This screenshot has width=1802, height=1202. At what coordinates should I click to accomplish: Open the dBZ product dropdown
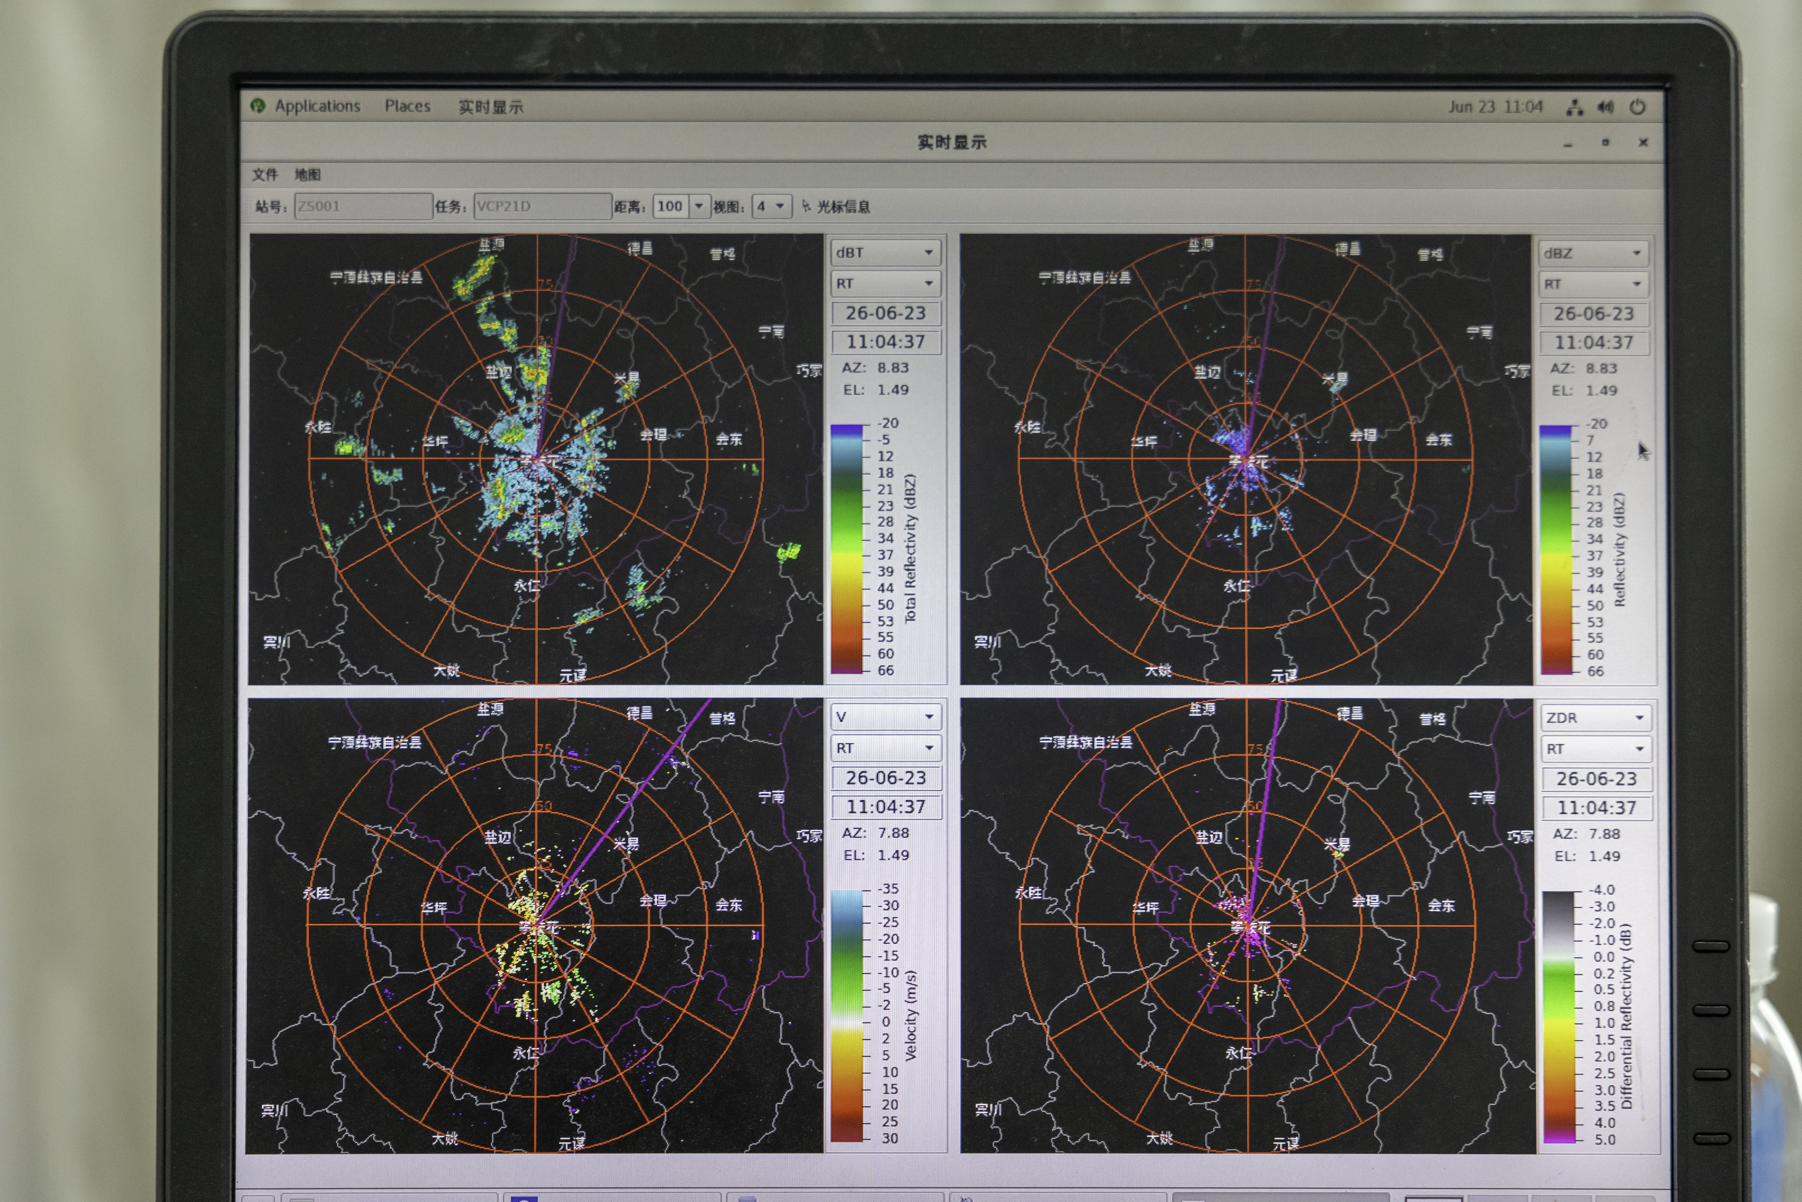pos(1594,253)
